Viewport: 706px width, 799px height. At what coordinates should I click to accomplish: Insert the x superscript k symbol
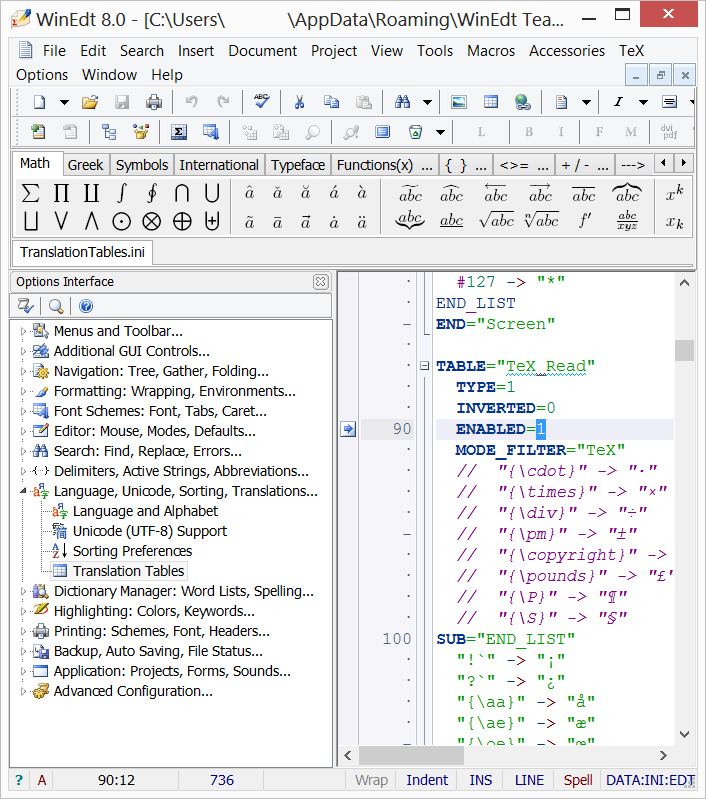point(674,194)
